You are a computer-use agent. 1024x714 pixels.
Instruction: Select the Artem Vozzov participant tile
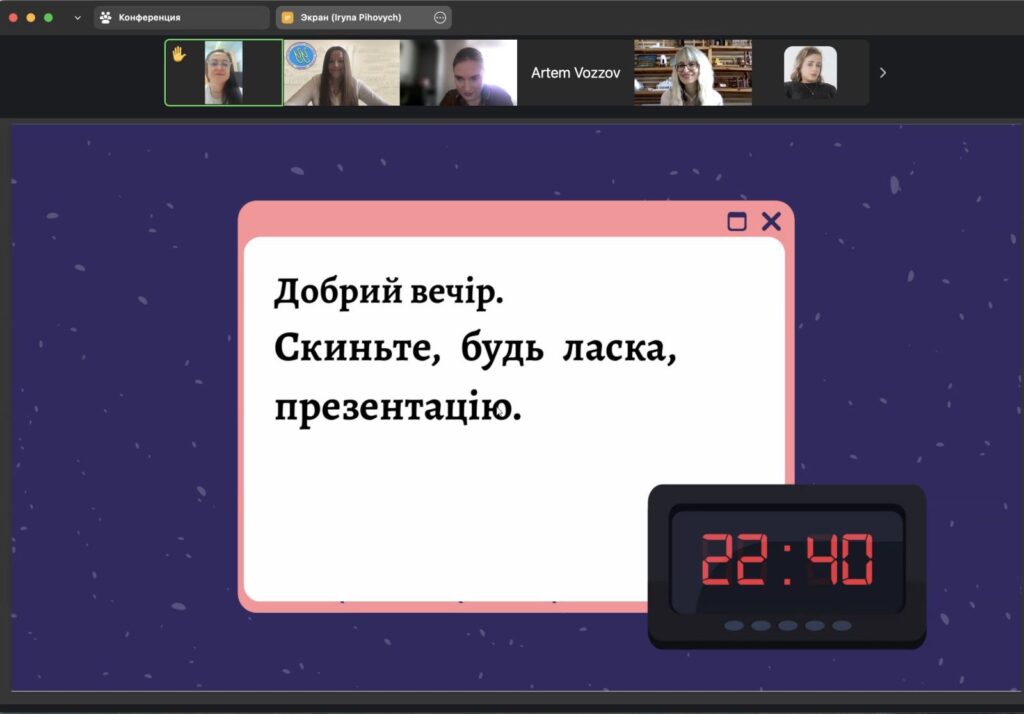click(575, 72)
